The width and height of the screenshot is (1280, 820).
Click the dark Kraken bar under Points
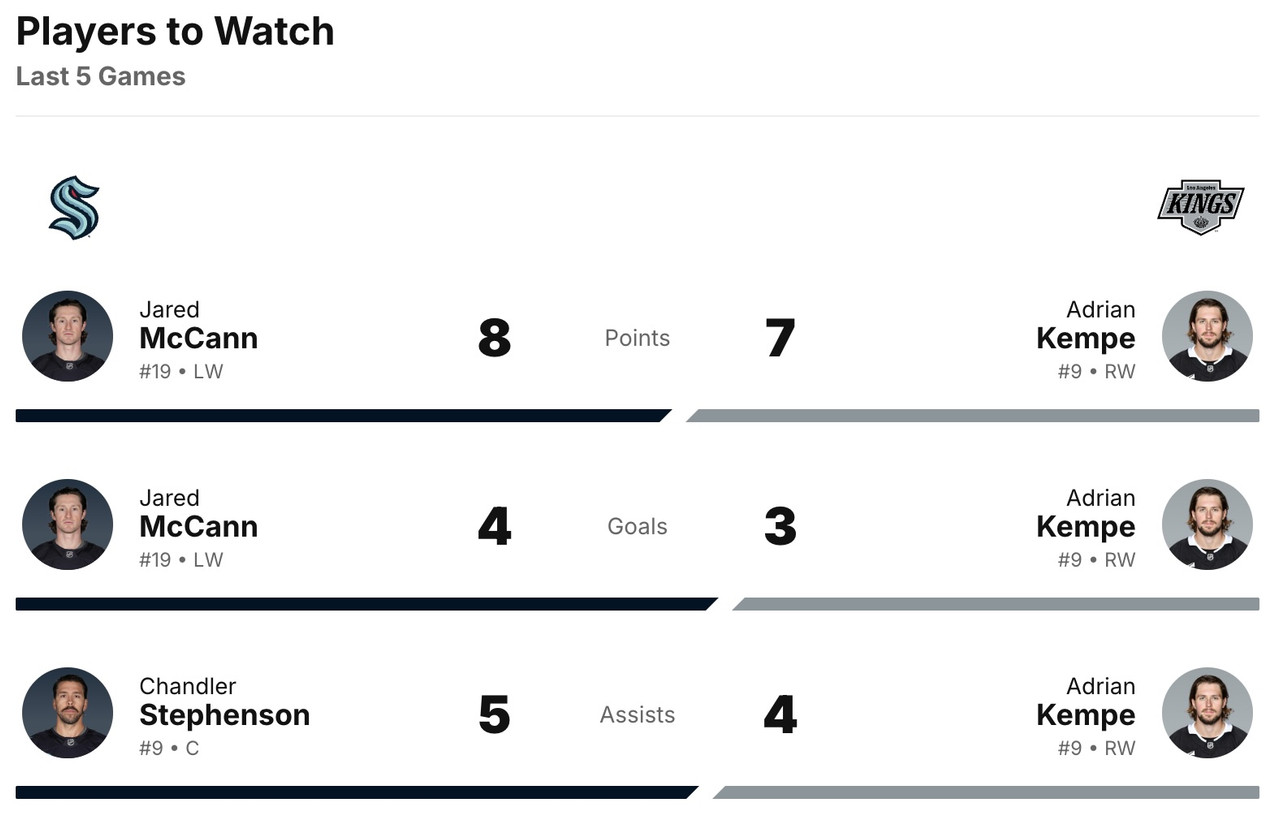(340, 416)
